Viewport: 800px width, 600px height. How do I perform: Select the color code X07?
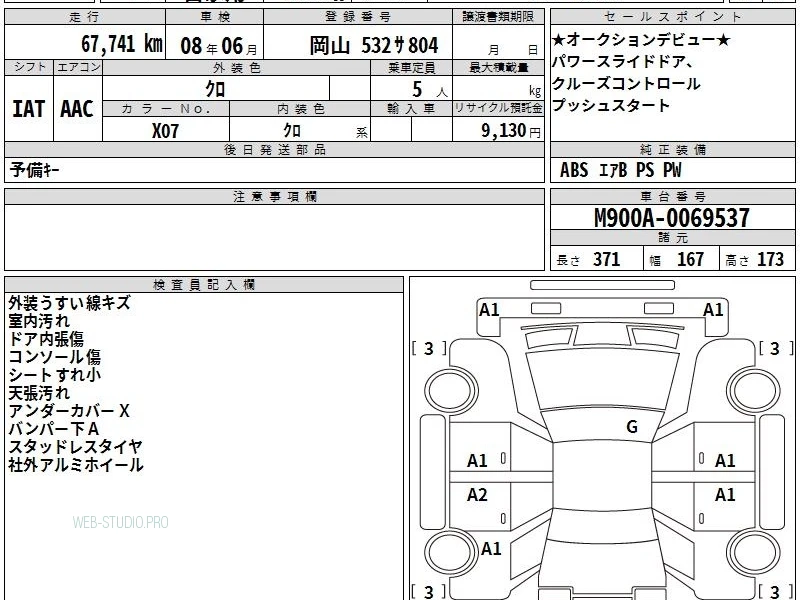coord(165,131)
